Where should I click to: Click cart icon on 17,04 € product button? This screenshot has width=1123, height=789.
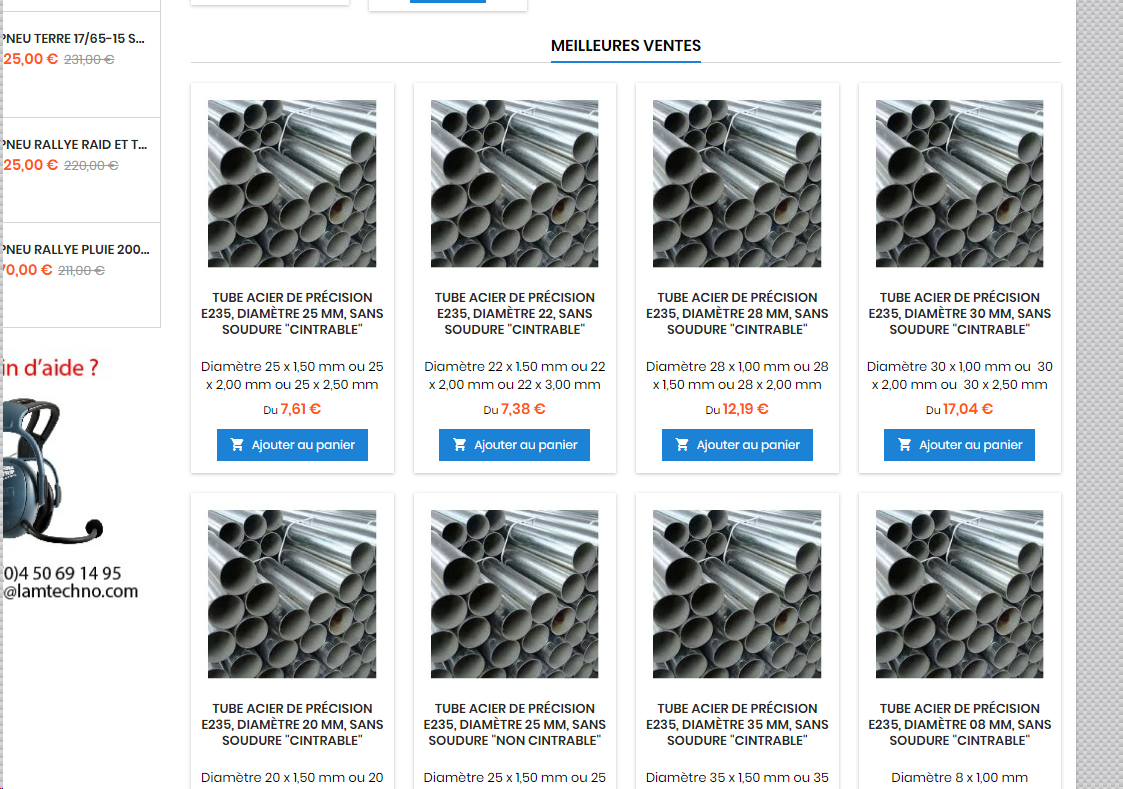pos(905,445)
